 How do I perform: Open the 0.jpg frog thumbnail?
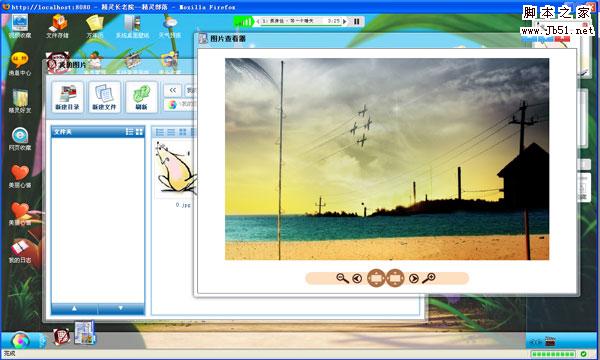coord(176,168)
